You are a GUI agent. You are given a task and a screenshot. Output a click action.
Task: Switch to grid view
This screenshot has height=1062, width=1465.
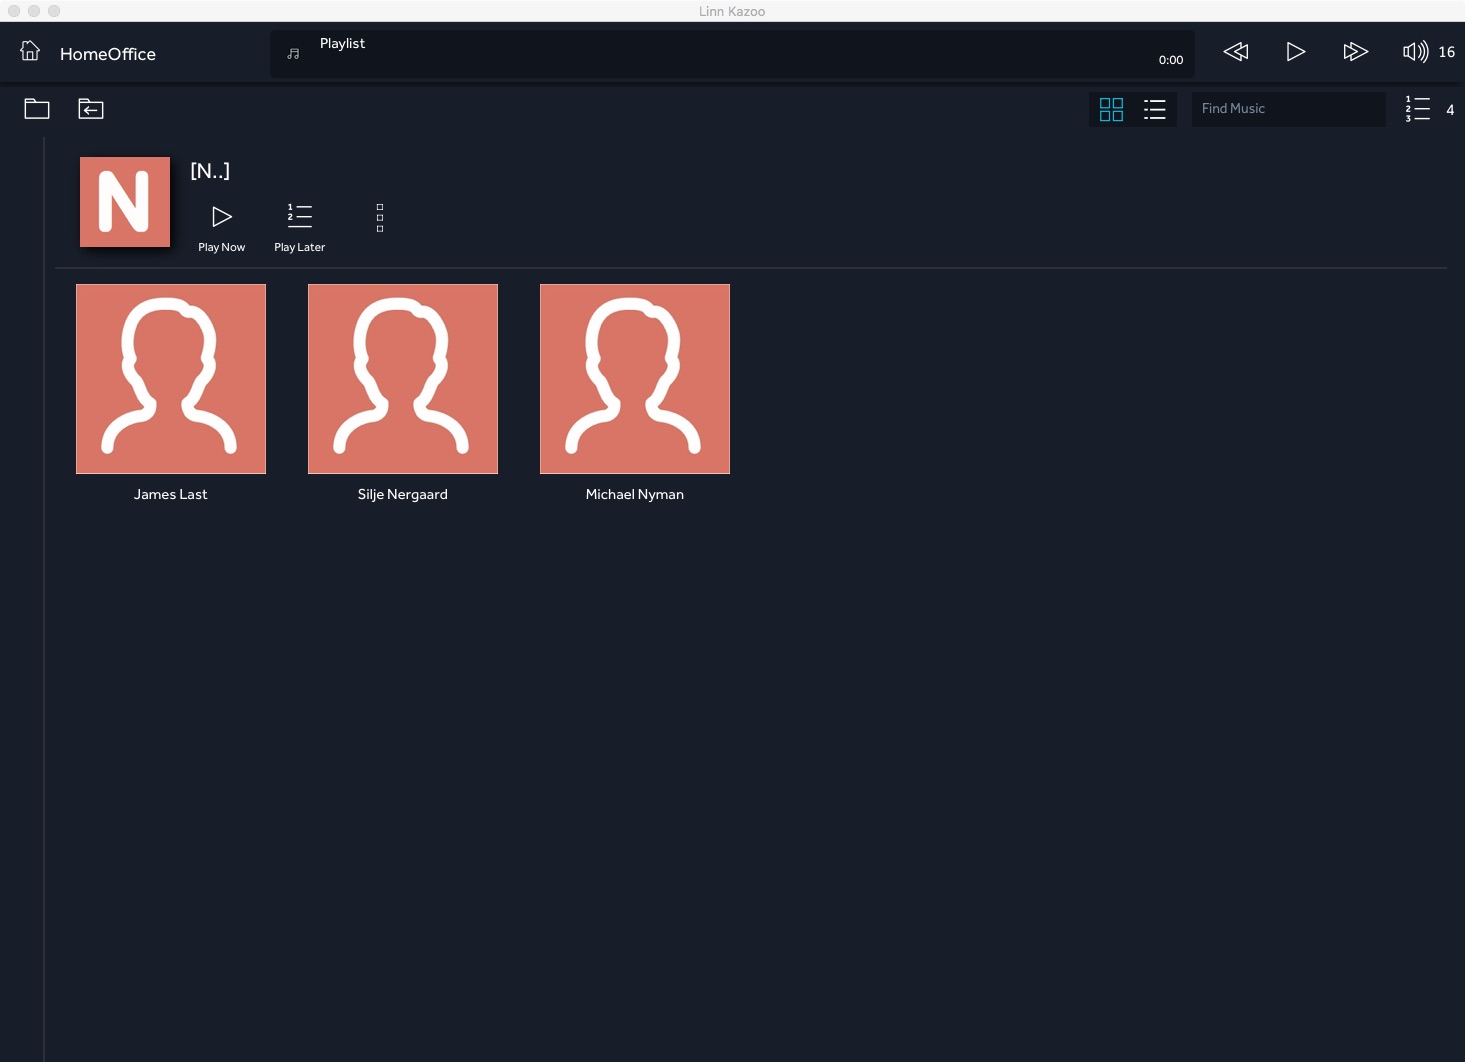[1111, 109]
